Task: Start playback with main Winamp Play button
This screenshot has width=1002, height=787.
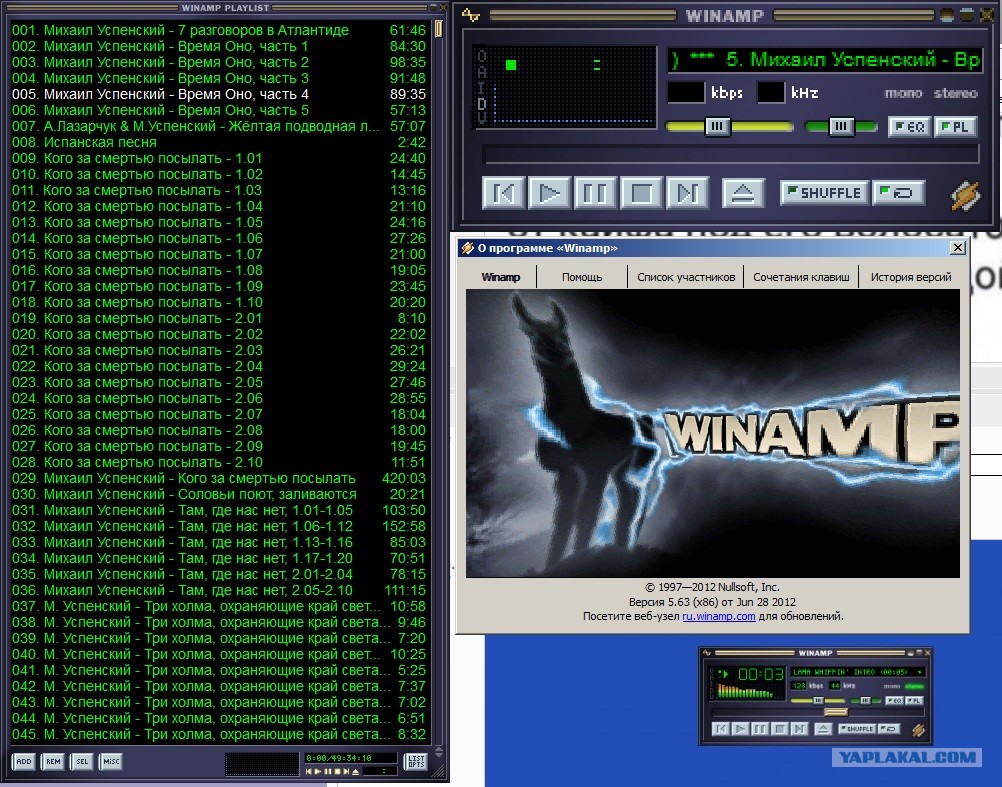Action: (549, 193)
